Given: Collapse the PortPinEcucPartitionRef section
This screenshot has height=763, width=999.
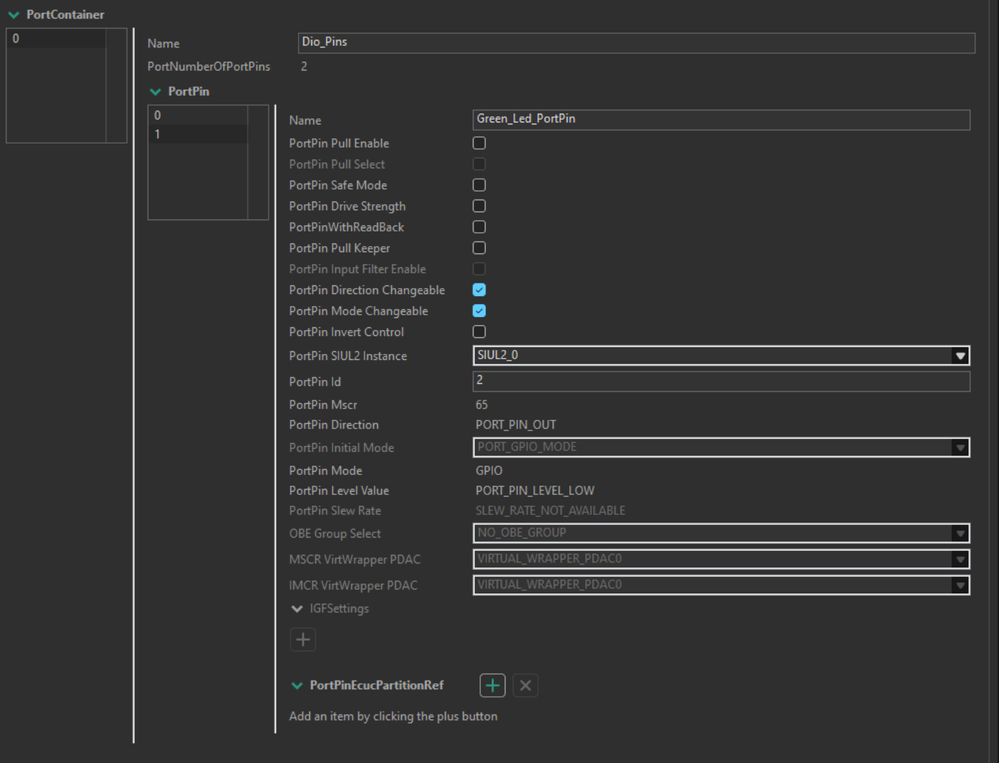Looking at the screenshot, I should click(x=297, y=686).
